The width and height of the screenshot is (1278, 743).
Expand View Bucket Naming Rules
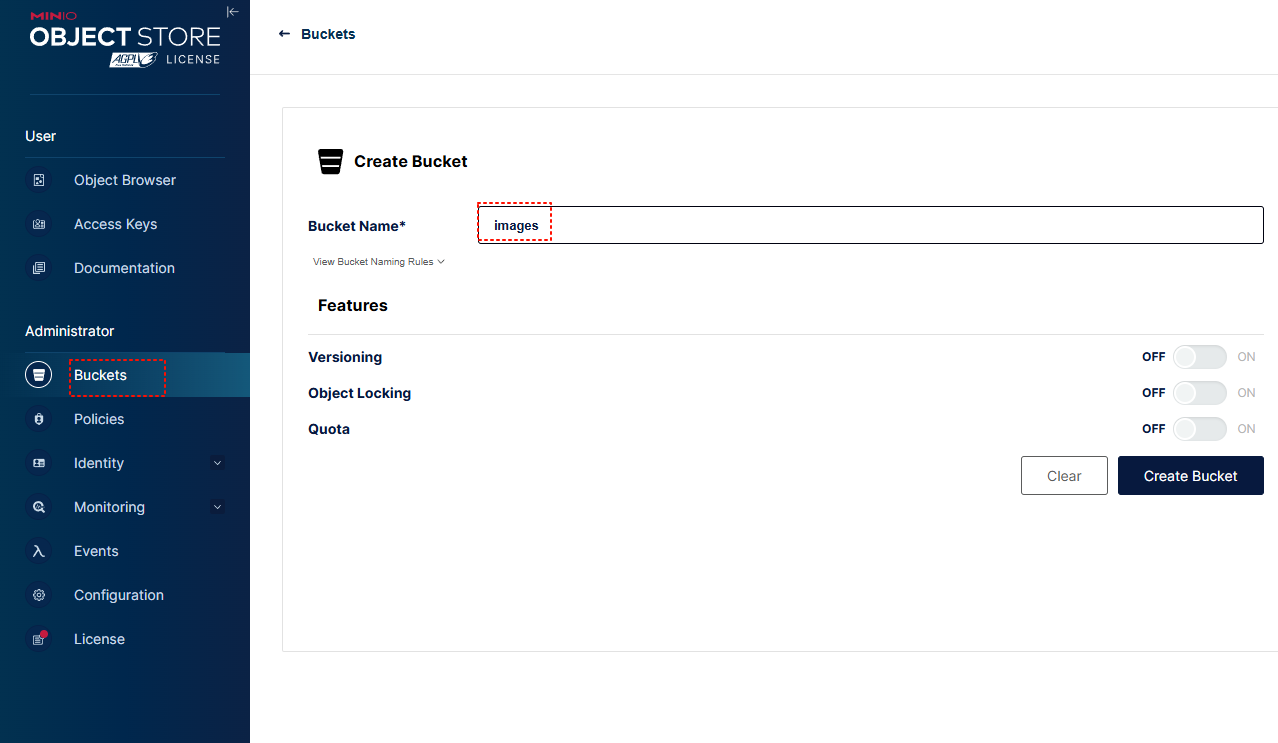click(x=378, y=262)
